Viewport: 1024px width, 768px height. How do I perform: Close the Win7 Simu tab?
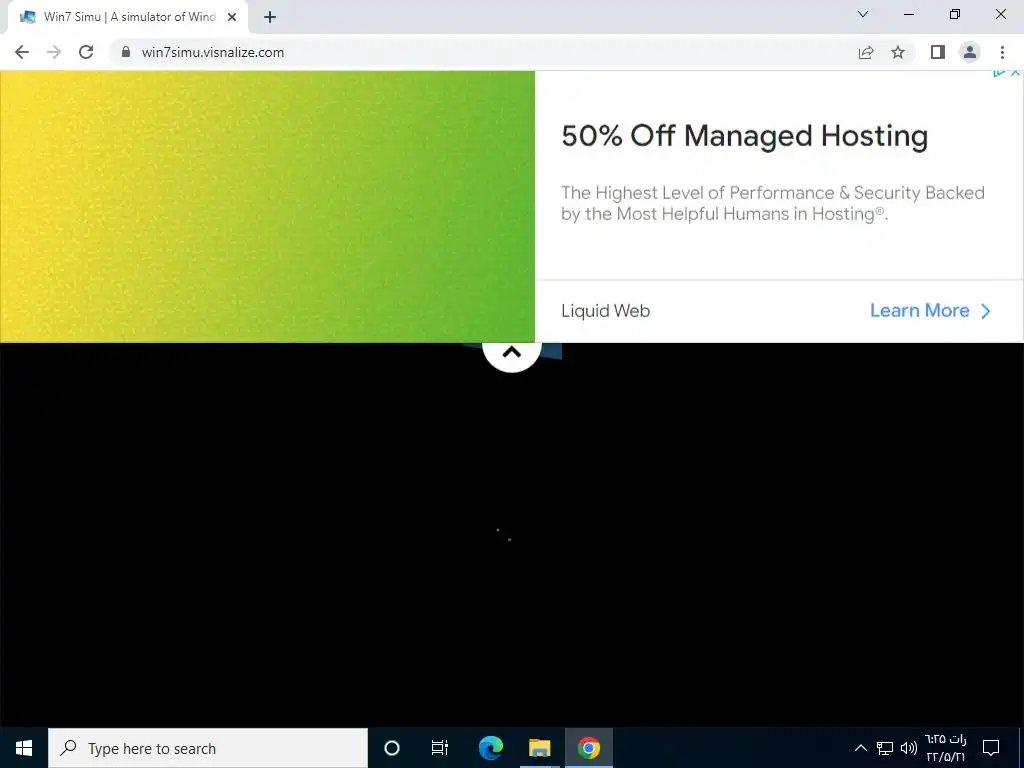point(232,17)
